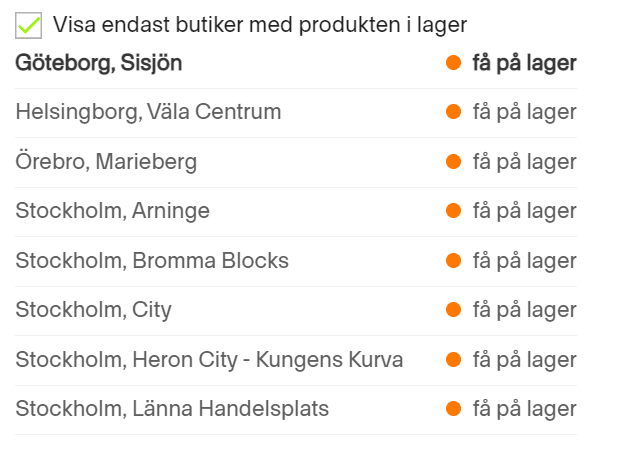Click orange stock dot for Stockholm, City

(x=453, y=310)
